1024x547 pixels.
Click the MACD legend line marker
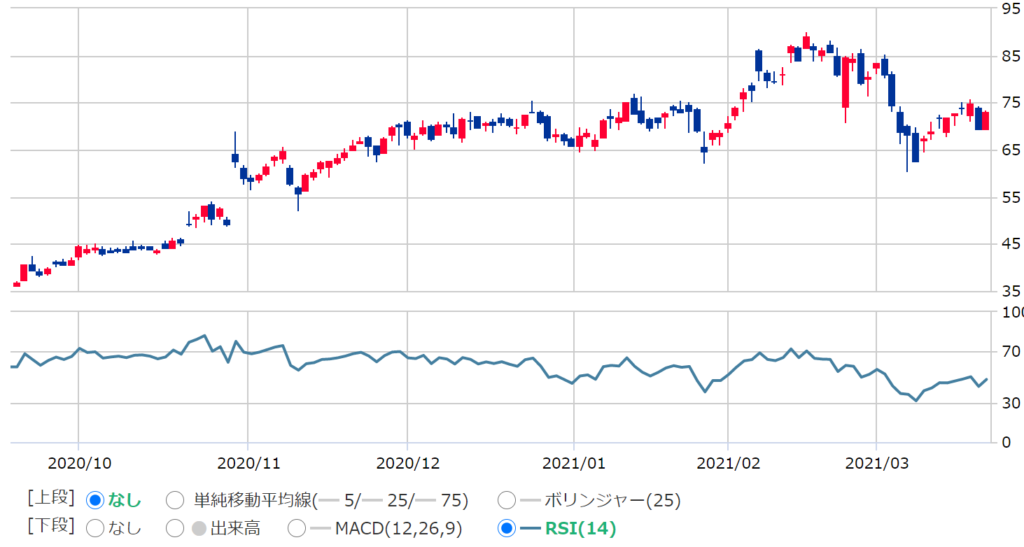321,528
